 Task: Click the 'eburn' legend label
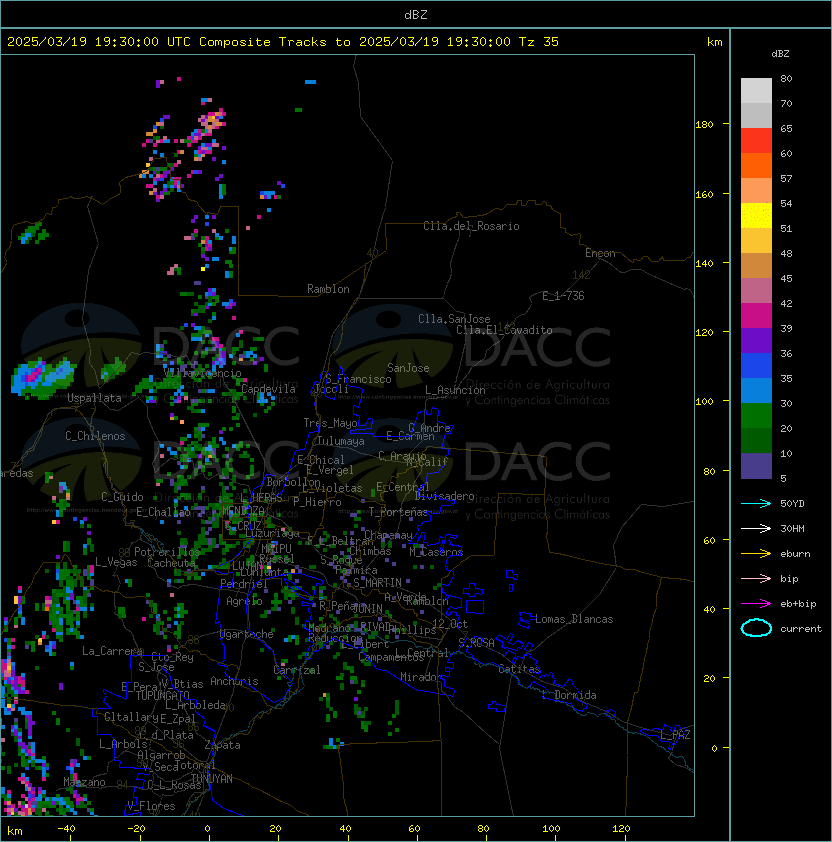coord(795,554)
